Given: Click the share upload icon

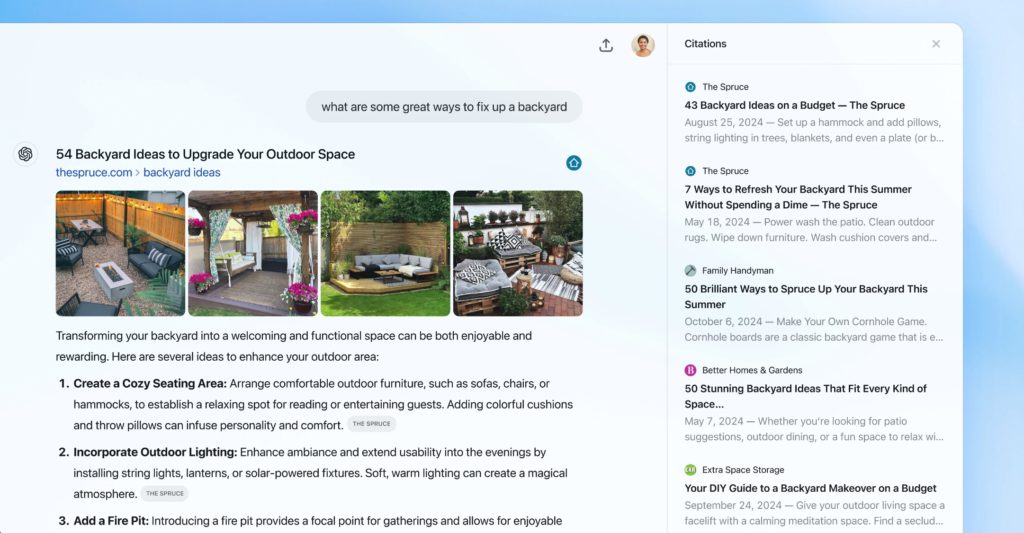Looking at the screenshot, I should point(606,45).
